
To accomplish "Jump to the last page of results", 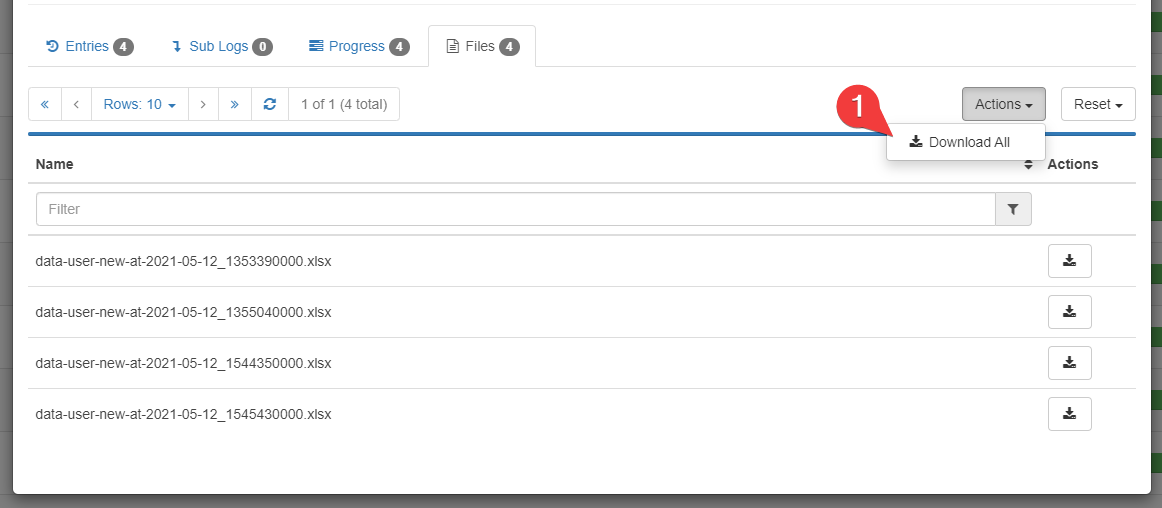I will click(234, 104).
